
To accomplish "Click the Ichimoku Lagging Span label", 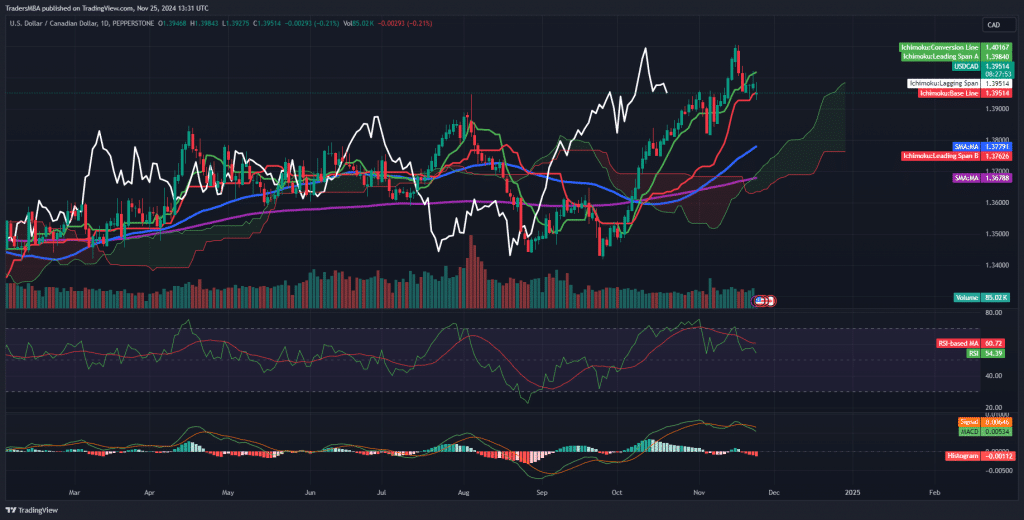I will click(943, 83).
